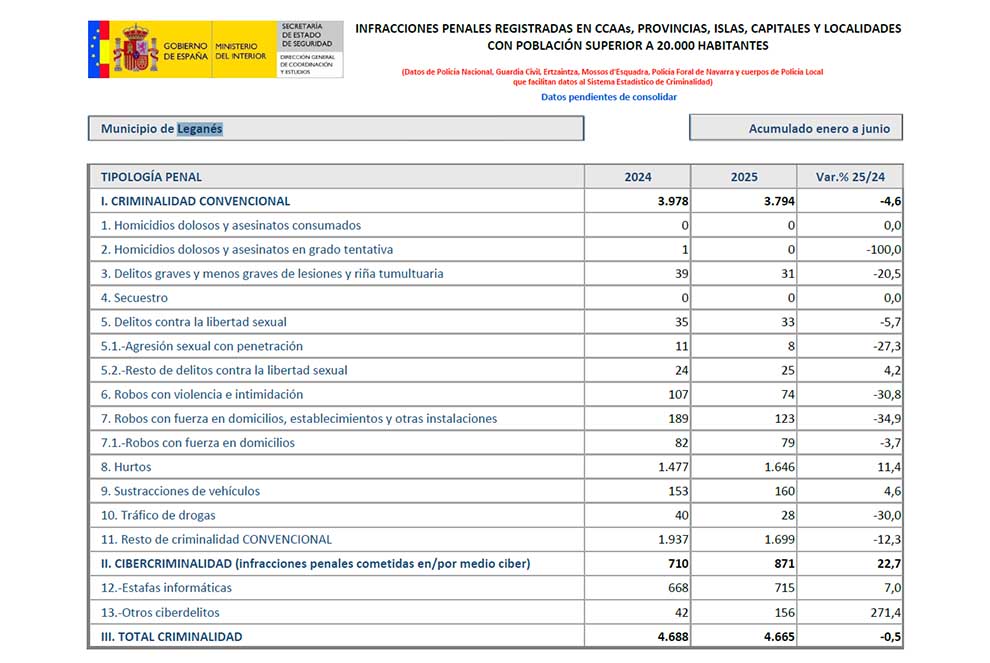Click the European Union flag emblem
The width and height of the screenshot is (990, 663).
tap(98, 49)
